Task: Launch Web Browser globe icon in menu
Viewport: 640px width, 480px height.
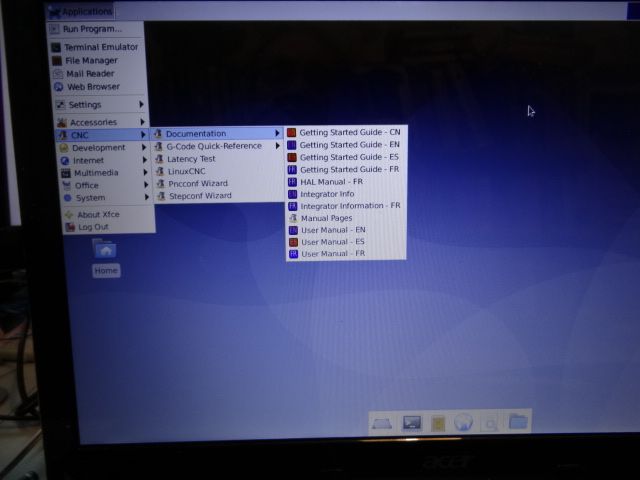Action: click(x=59, y=87)
